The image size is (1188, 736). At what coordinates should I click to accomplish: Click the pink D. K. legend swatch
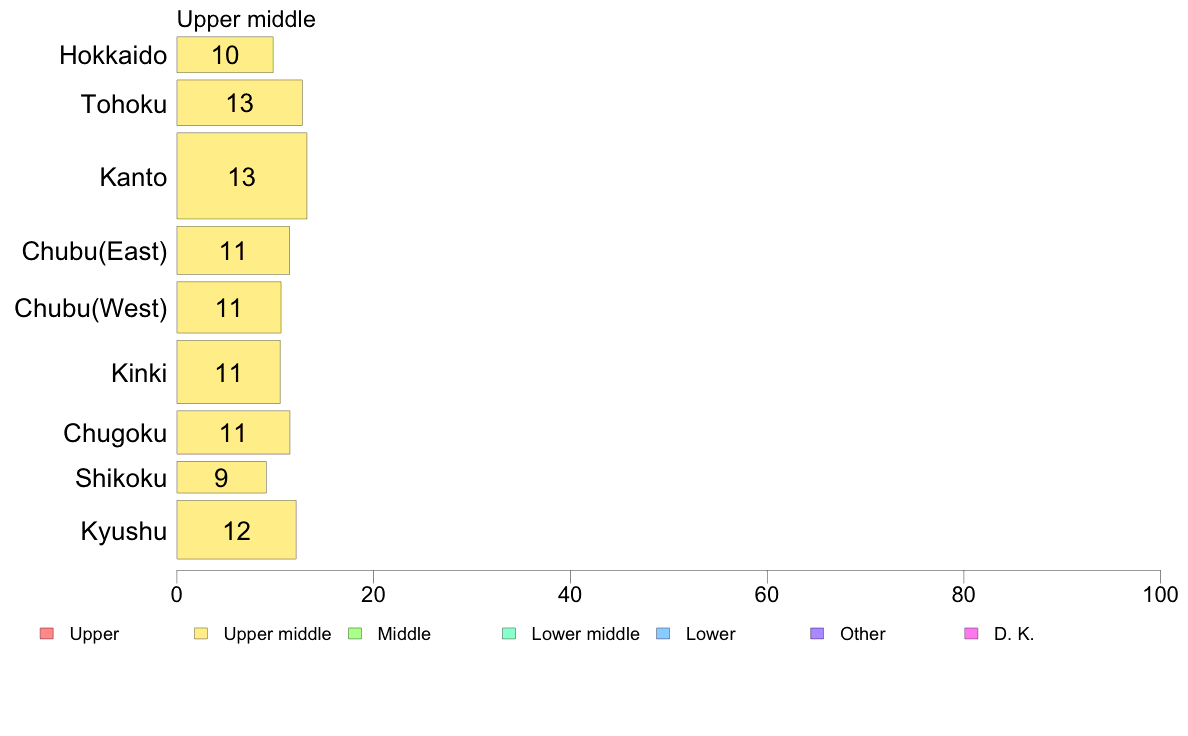point(971,634)
